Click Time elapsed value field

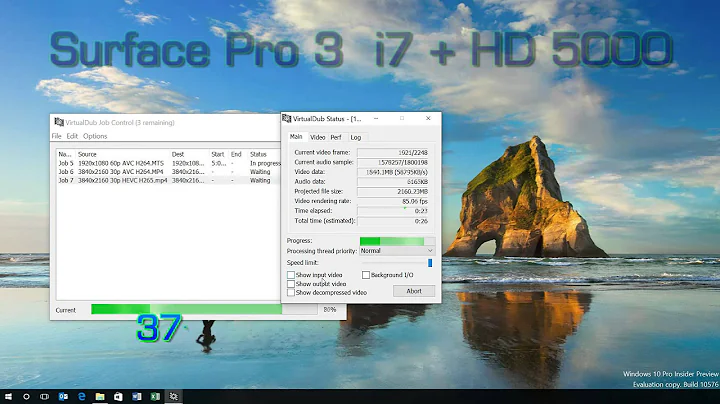tap(393, 211)
